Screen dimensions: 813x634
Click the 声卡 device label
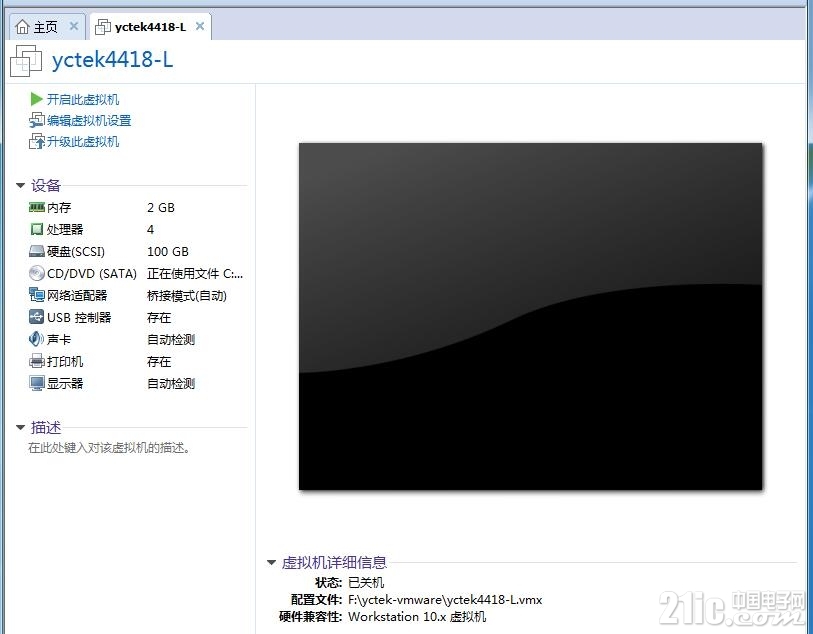[59, 340]
